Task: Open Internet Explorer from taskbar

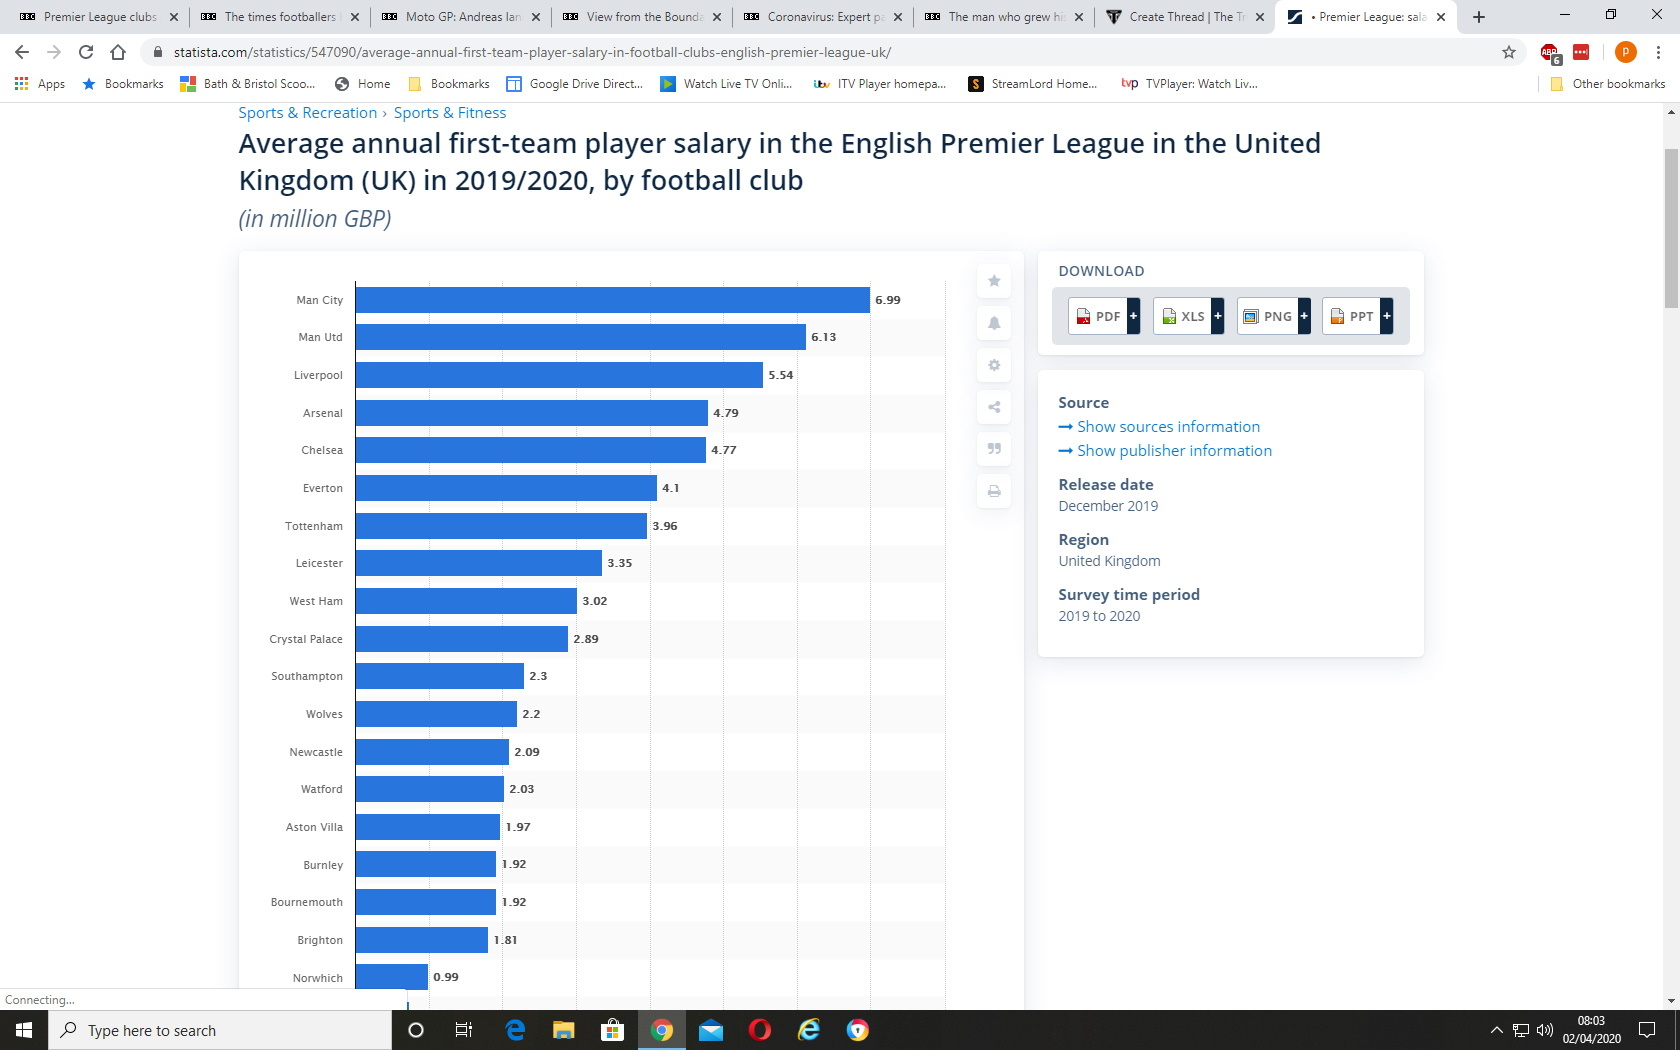Action: click(x=809, y=1030)
